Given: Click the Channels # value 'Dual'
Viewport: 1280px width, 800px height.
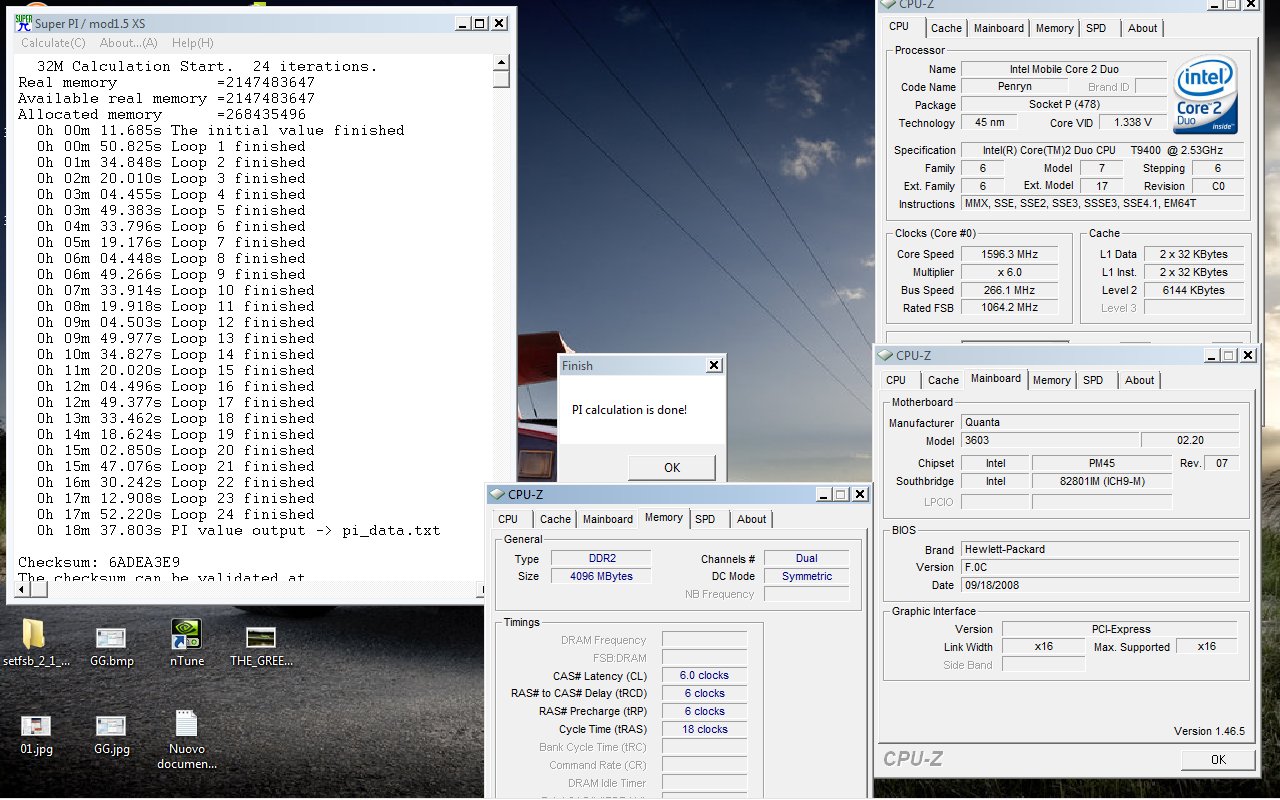Looking at the screenshot, I should [806, 558].
